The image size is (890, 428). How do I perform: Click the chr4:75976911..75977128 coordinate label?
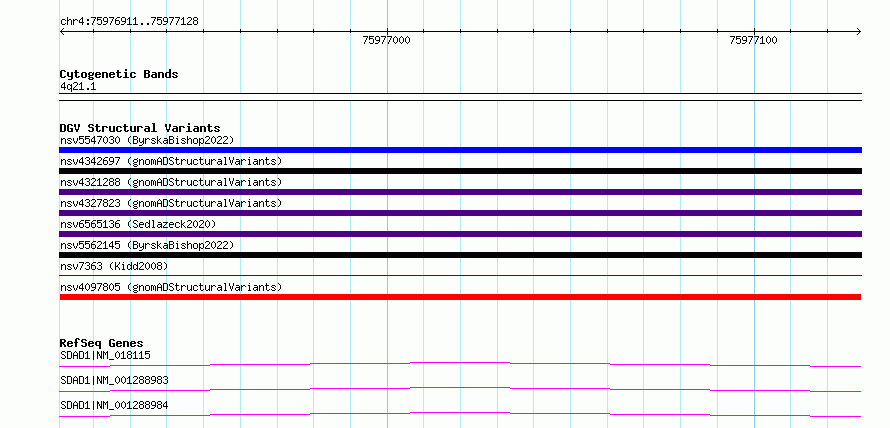pyautogui.click(x=129, y=22)
